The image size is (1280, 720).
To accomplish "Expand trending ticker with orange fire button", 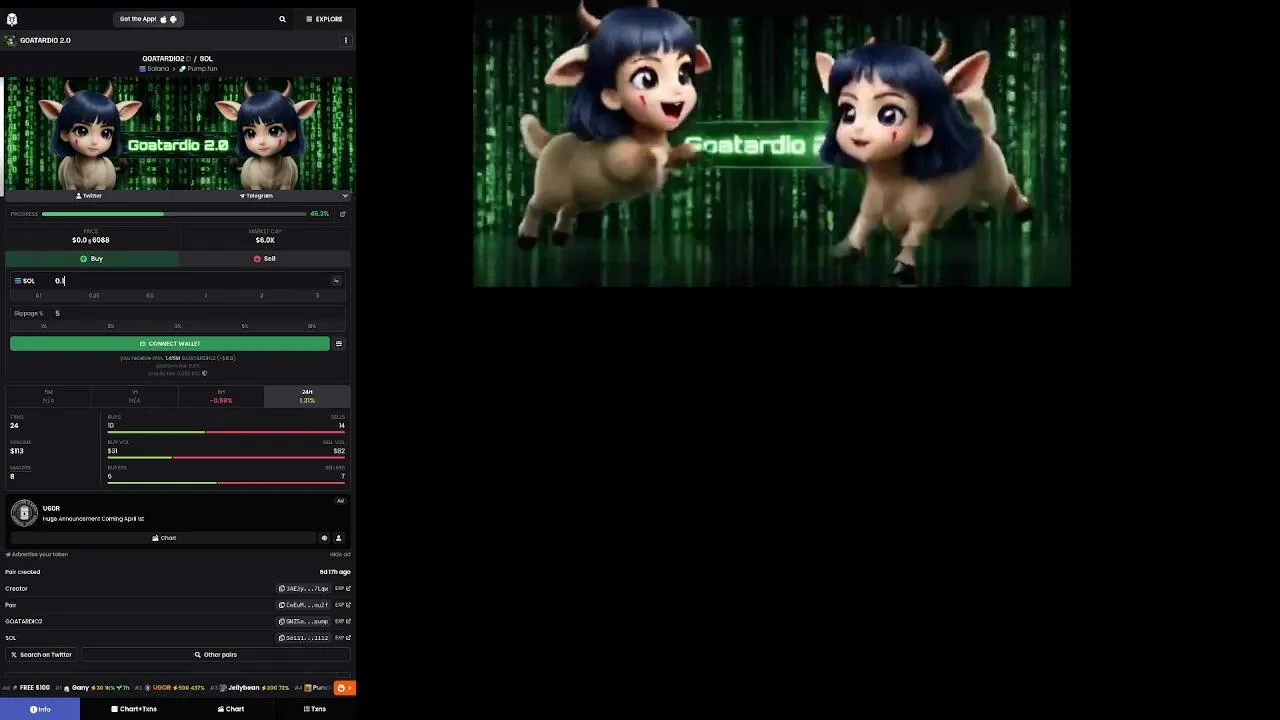I will (x=344, y=688).
